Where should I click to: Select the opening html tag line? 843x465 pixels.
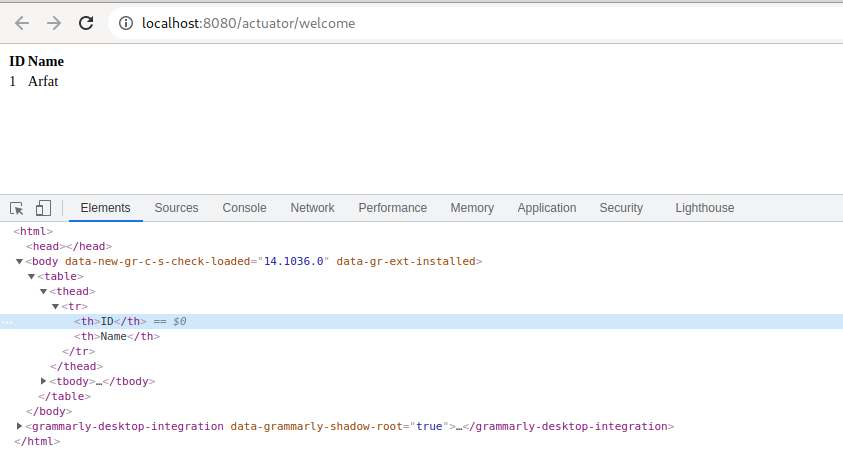tap(33, 231)
